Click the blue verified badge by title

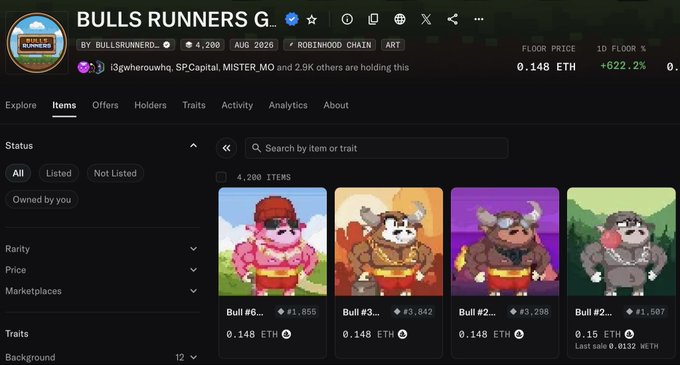(291, 19)
